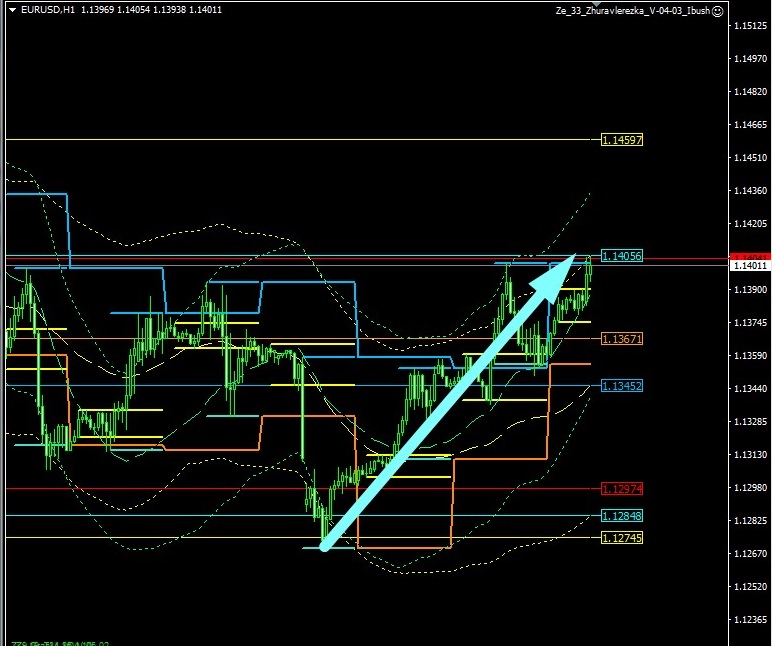Screen dimensions: 772x646
Task: Click 1.15125 on the price scale
Action: [750, 25]
